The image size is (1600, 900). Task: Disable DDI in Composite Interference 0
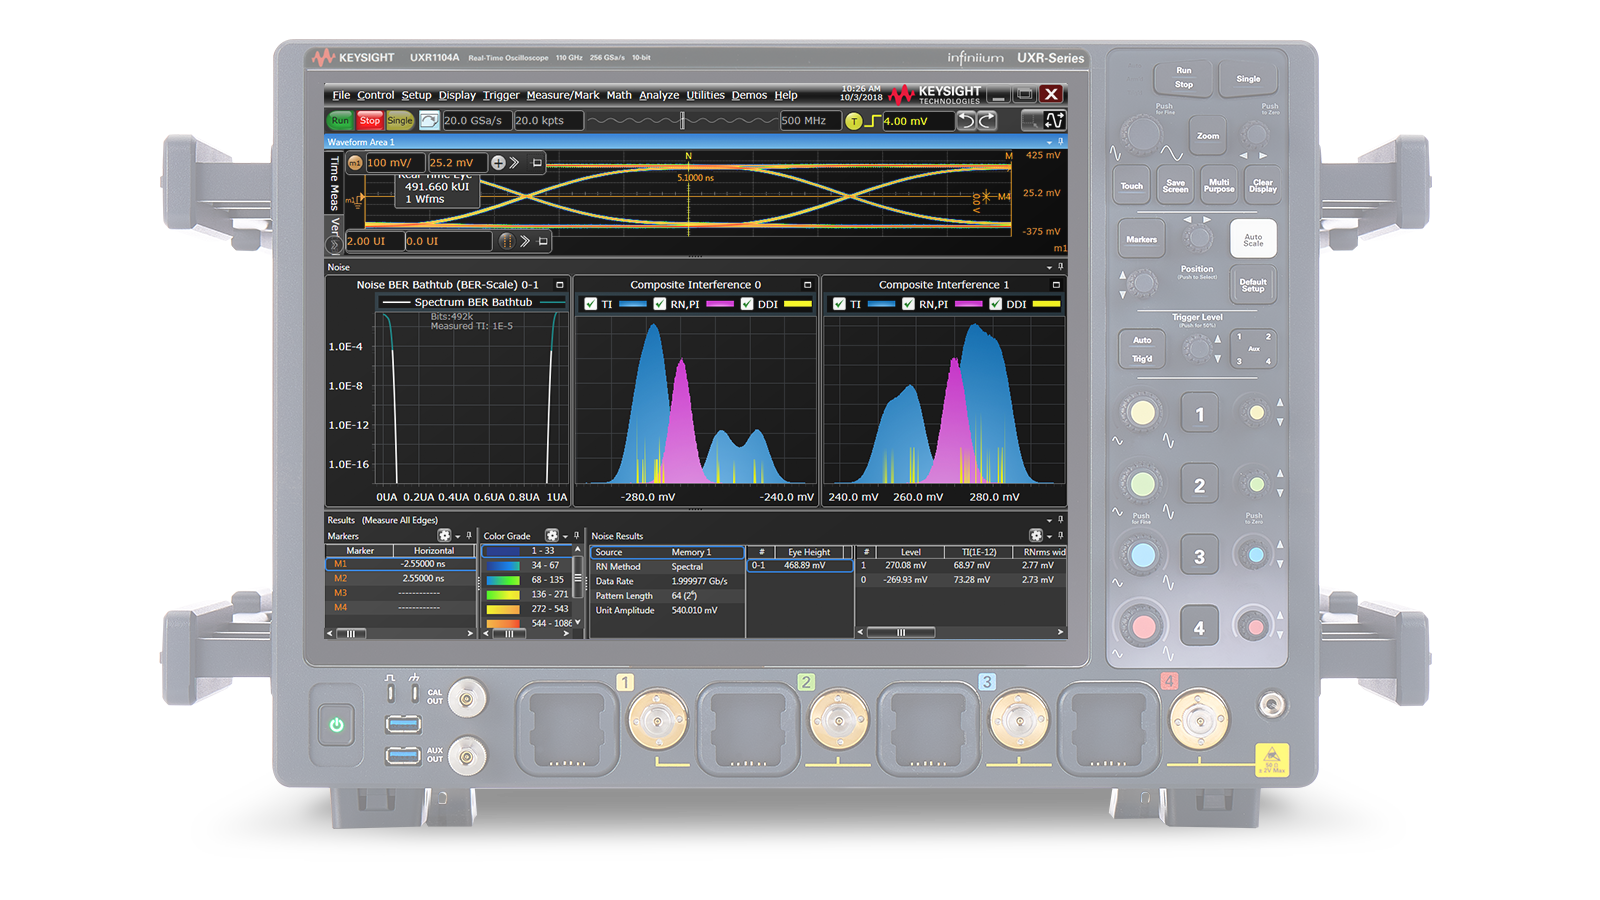(747, 304)
